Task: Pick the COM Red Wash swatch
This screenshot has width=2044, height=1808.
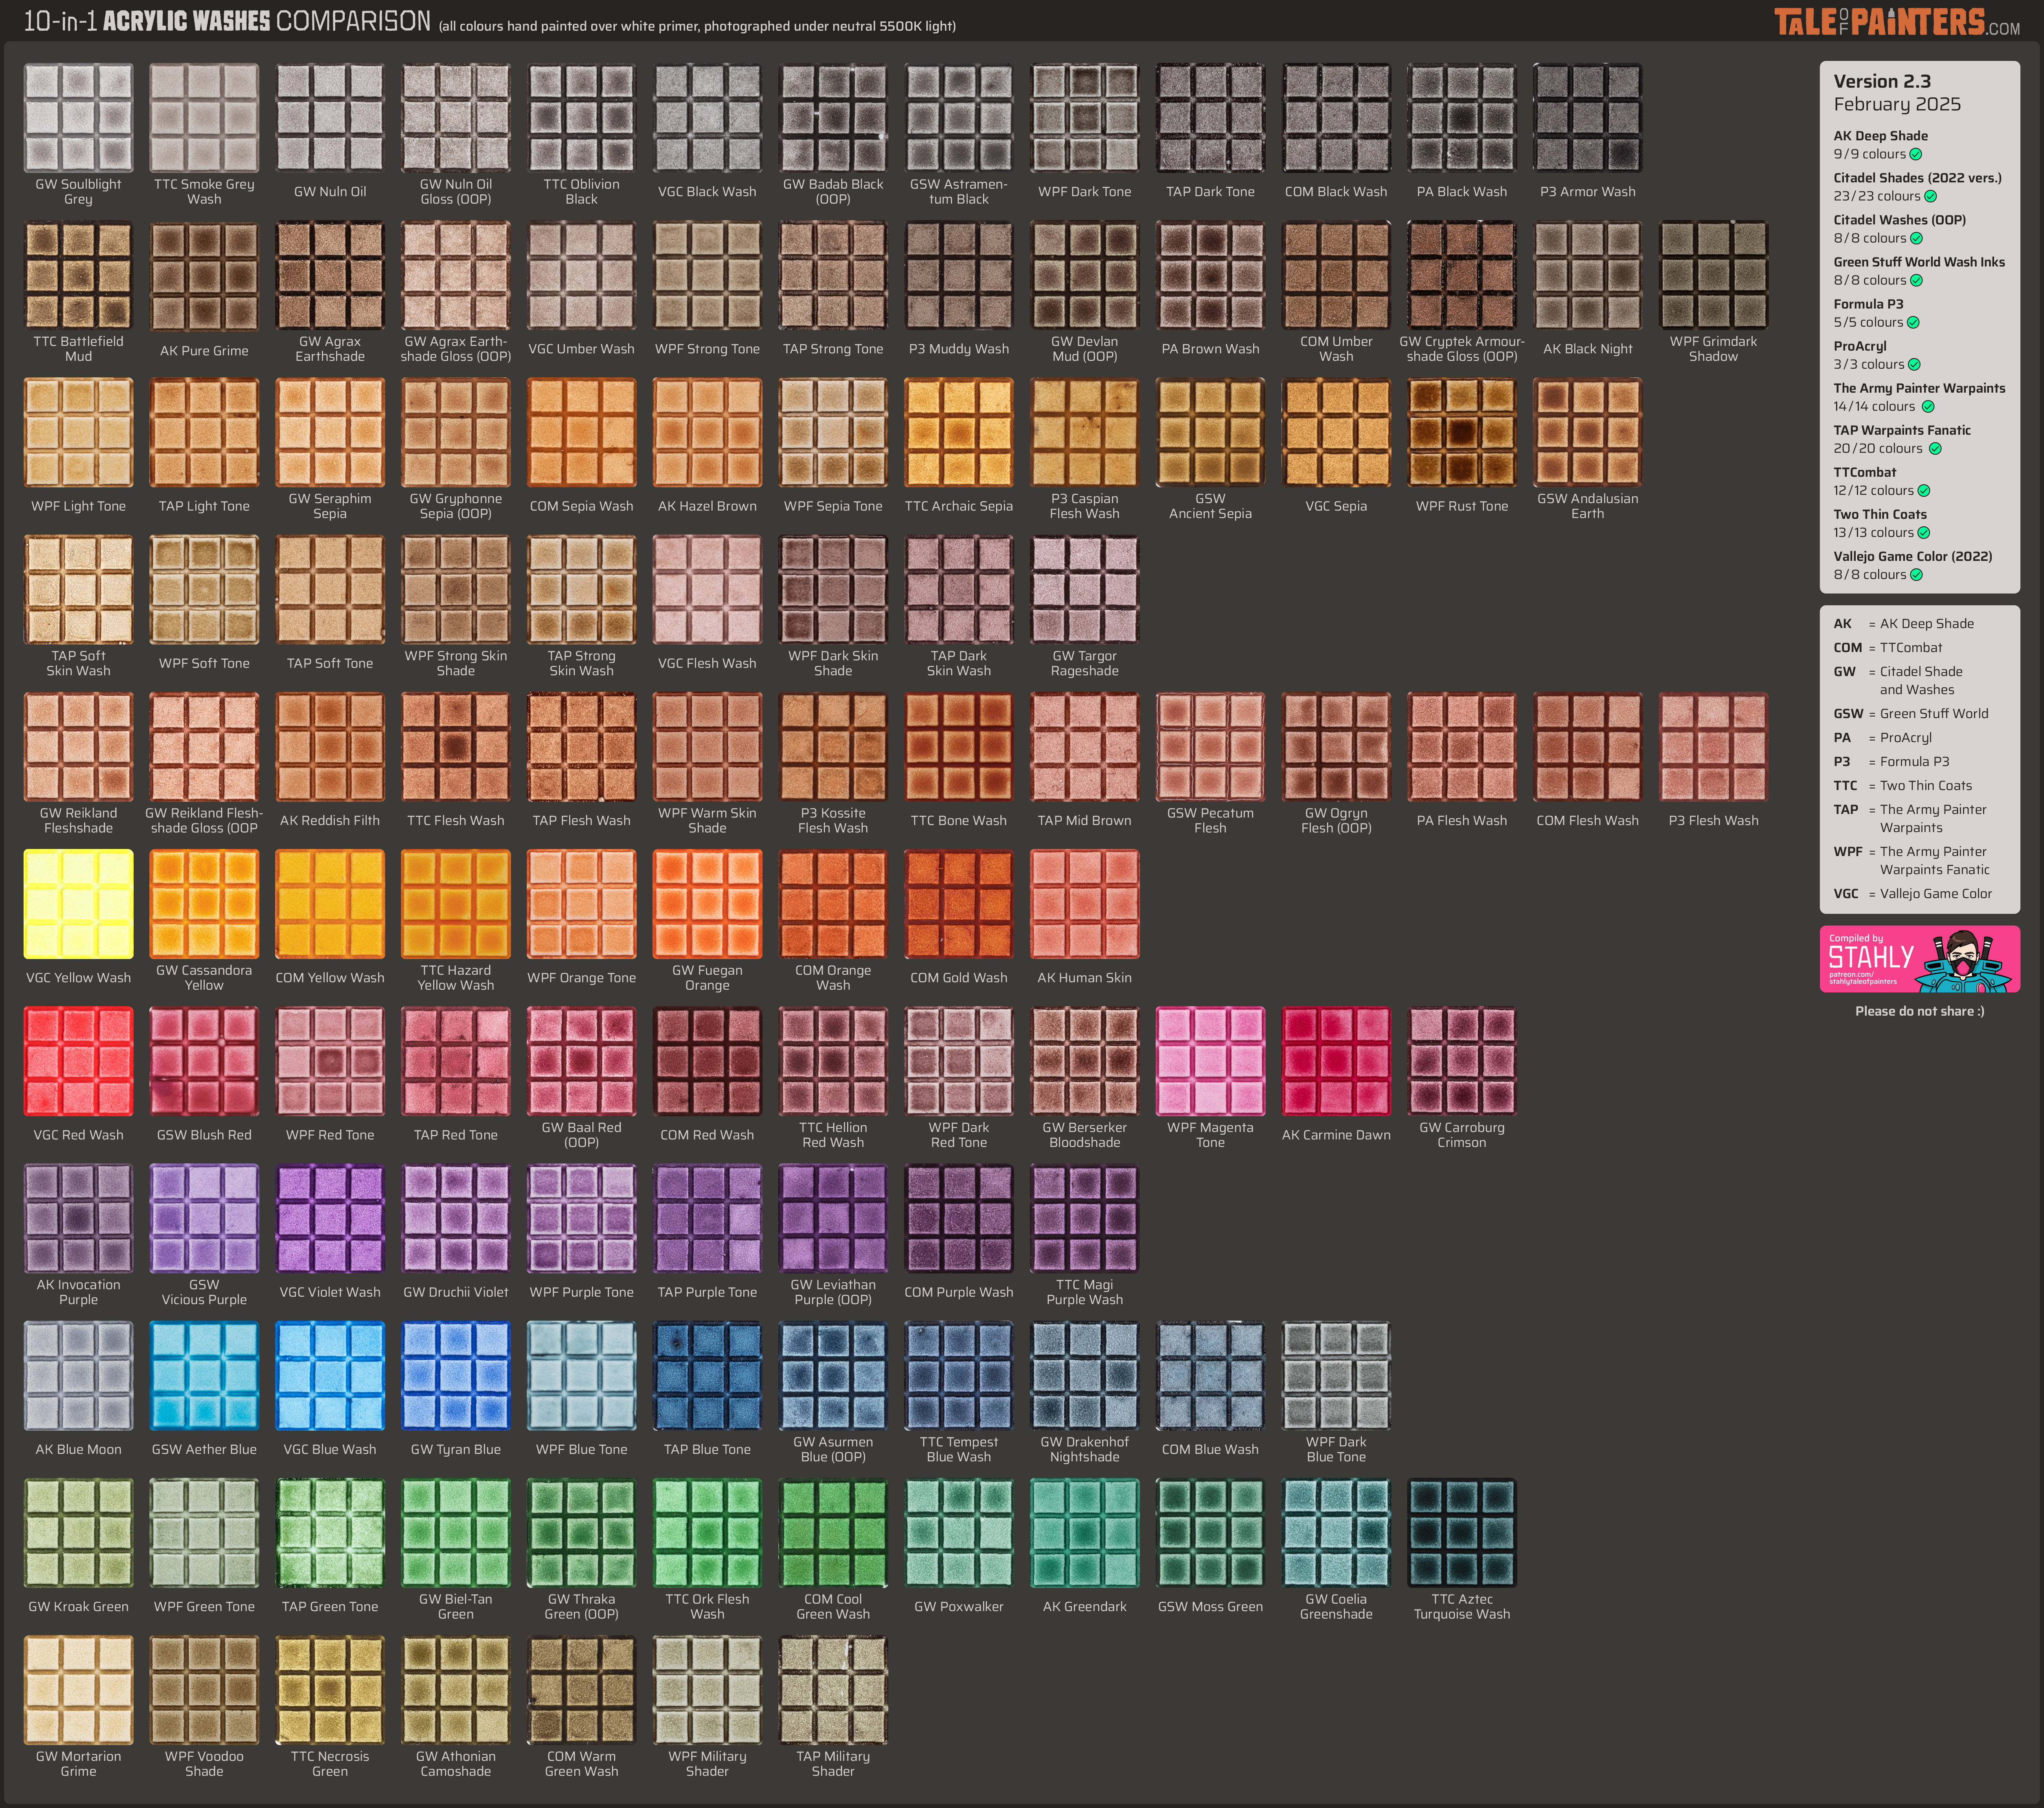Action: 707,1061
